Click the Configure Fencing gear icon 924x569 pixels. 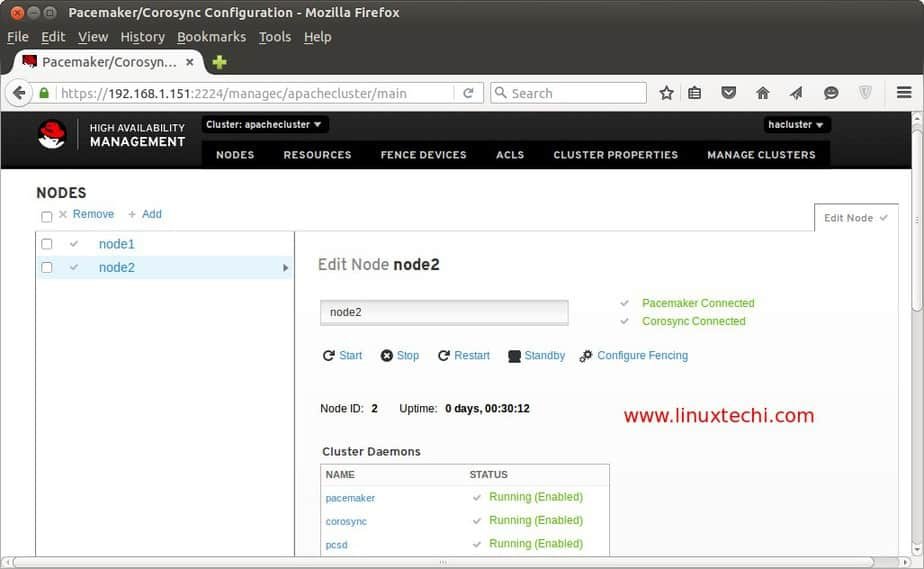[585, 356]
